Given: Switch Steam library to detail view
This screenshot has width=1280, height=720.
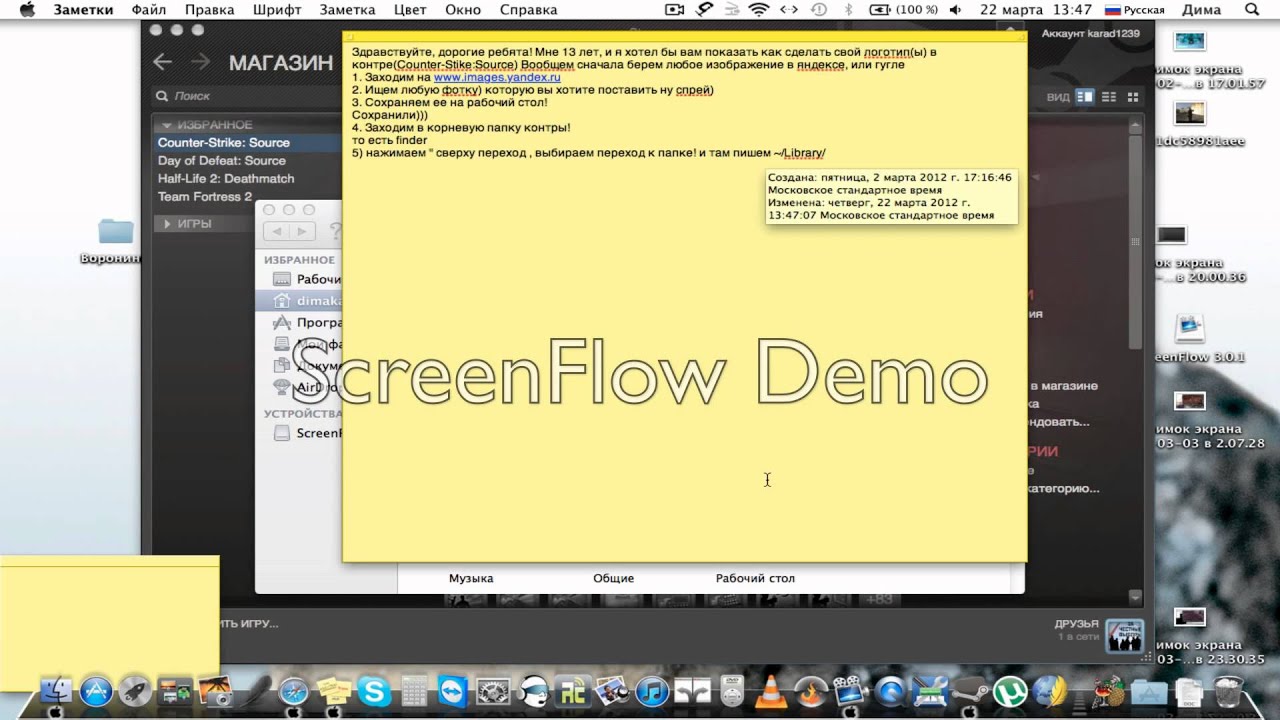Looking at the screenshot, I should 1085,97.
